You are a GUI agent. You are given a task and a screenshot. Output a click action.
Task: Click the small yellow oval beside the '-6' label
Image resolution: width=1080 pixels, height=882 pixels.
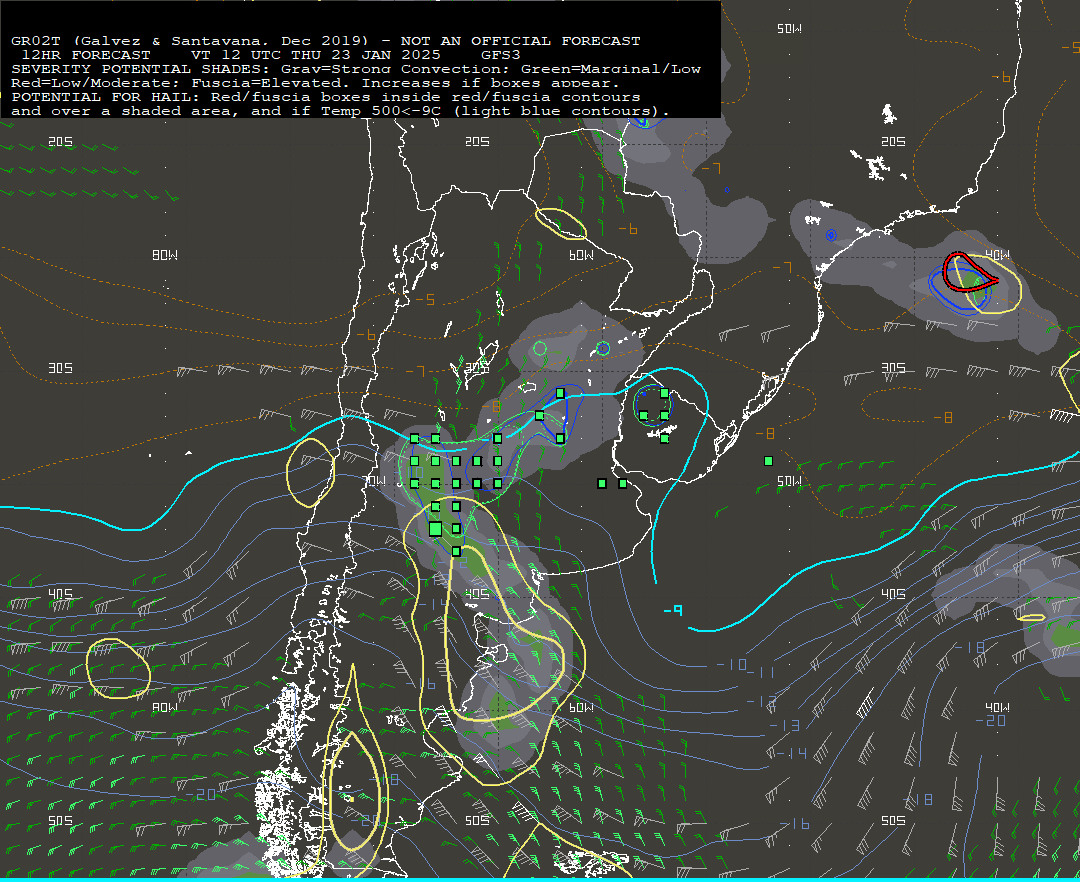[561, 223]
